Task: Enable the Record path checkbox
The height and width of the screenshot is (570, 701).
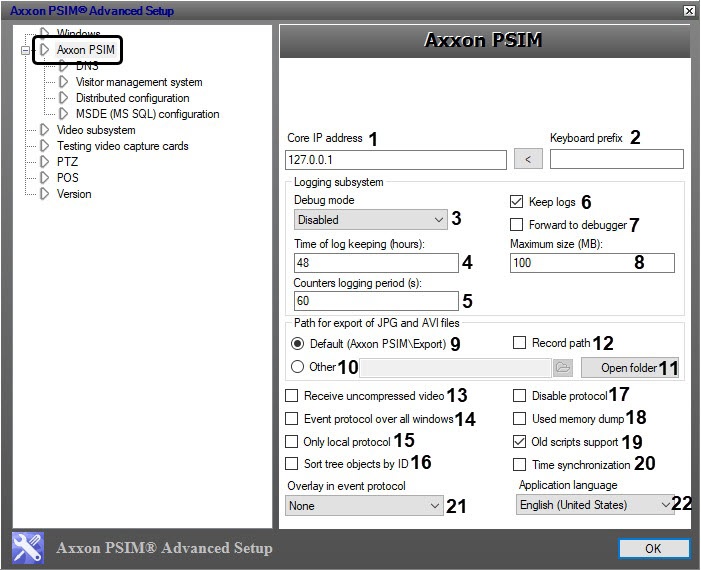Action: point(519,343)
